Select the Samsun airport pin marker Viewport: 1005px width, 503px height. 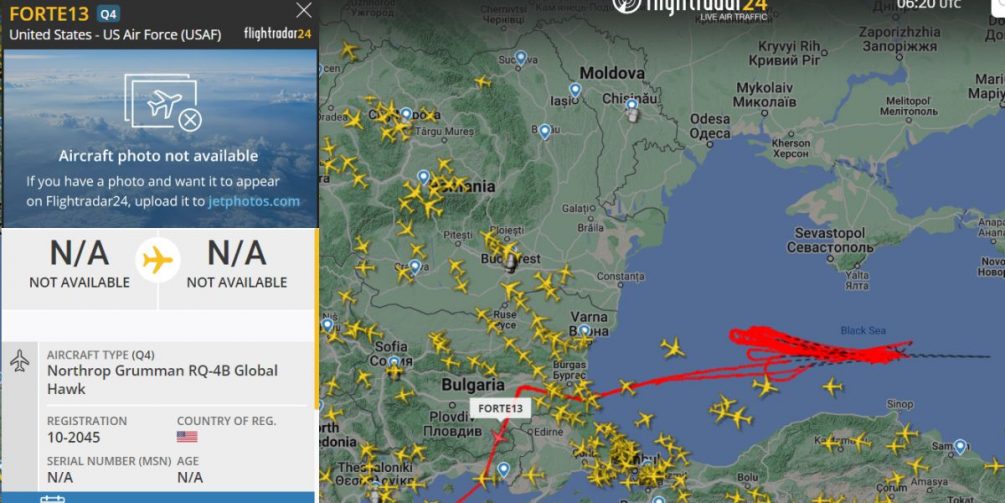[x=959, y=447]
